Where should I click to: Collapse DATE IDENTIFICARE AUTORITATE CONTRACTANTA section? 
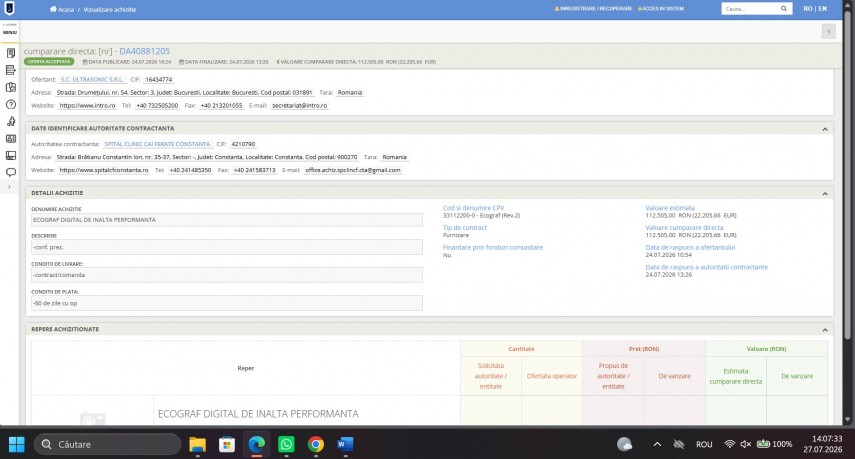[824, 129]
